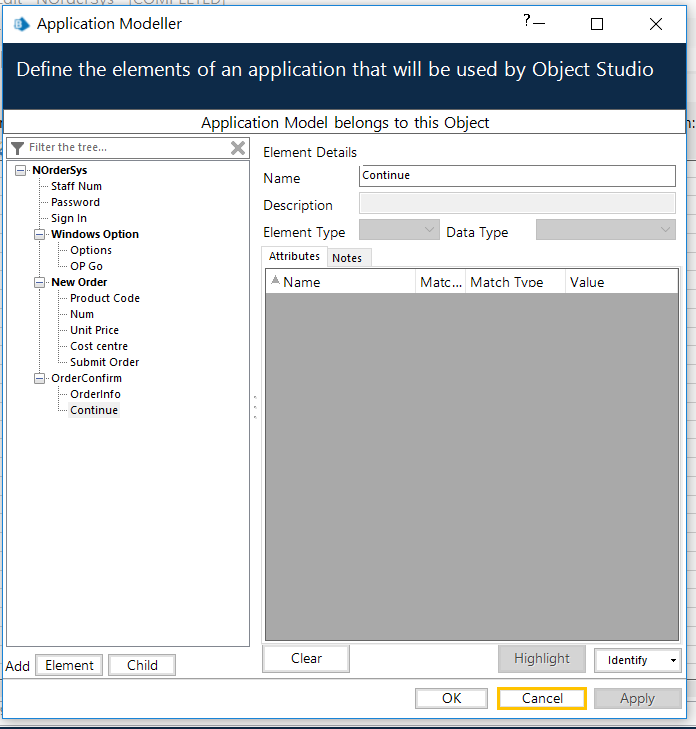Maximize the Application Modeller window
This screenshot has width=696, height=729.
(x=597, y=24)
